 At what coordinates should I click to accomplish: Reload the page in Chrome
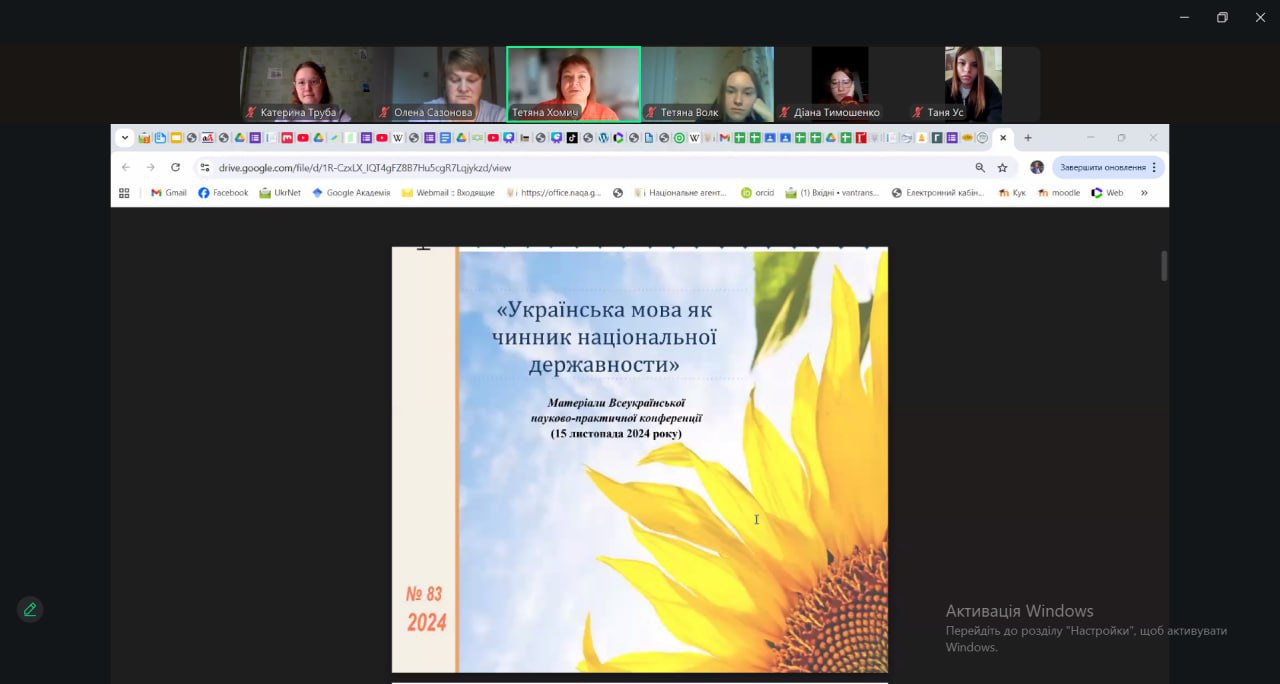coord(176,168)
